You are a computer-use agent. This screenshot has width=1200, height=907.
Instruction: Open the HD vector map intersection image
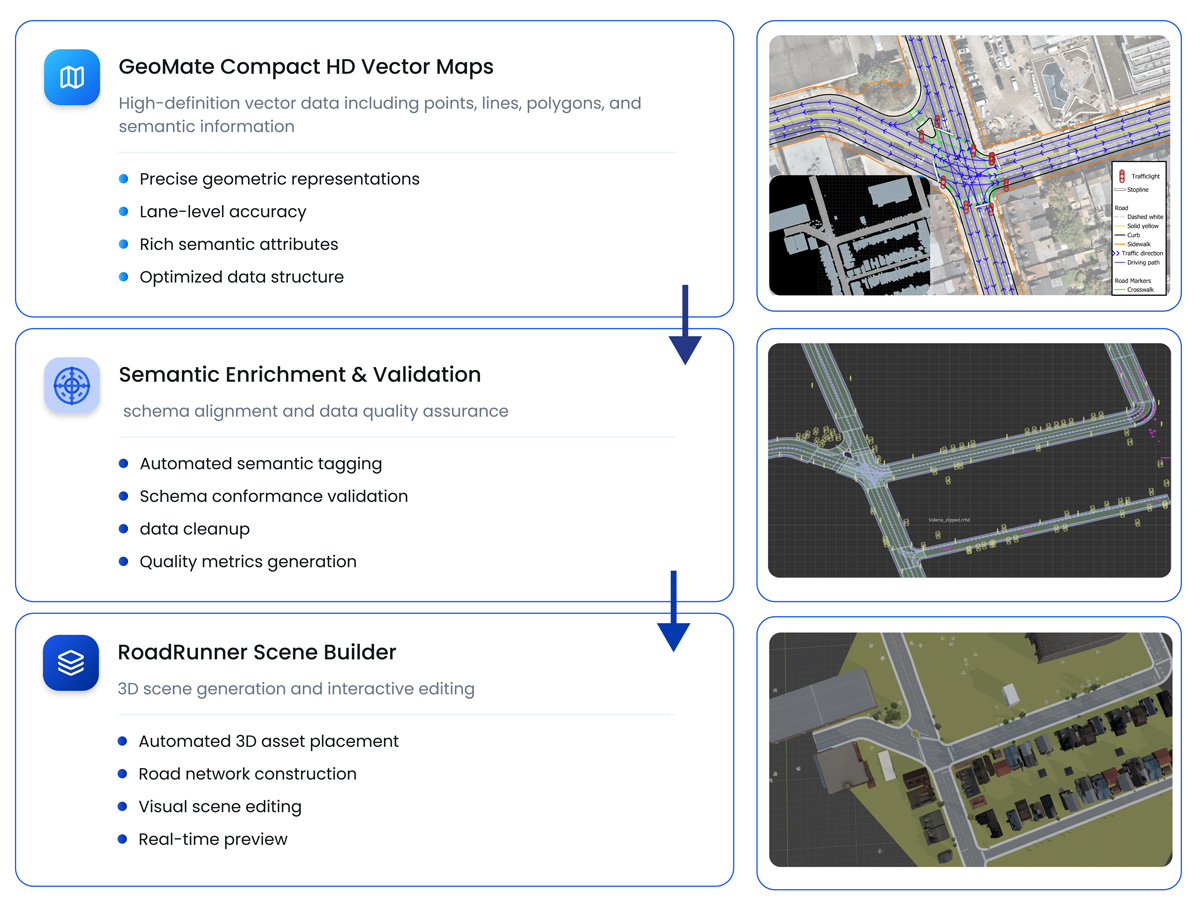coord(969,165)
